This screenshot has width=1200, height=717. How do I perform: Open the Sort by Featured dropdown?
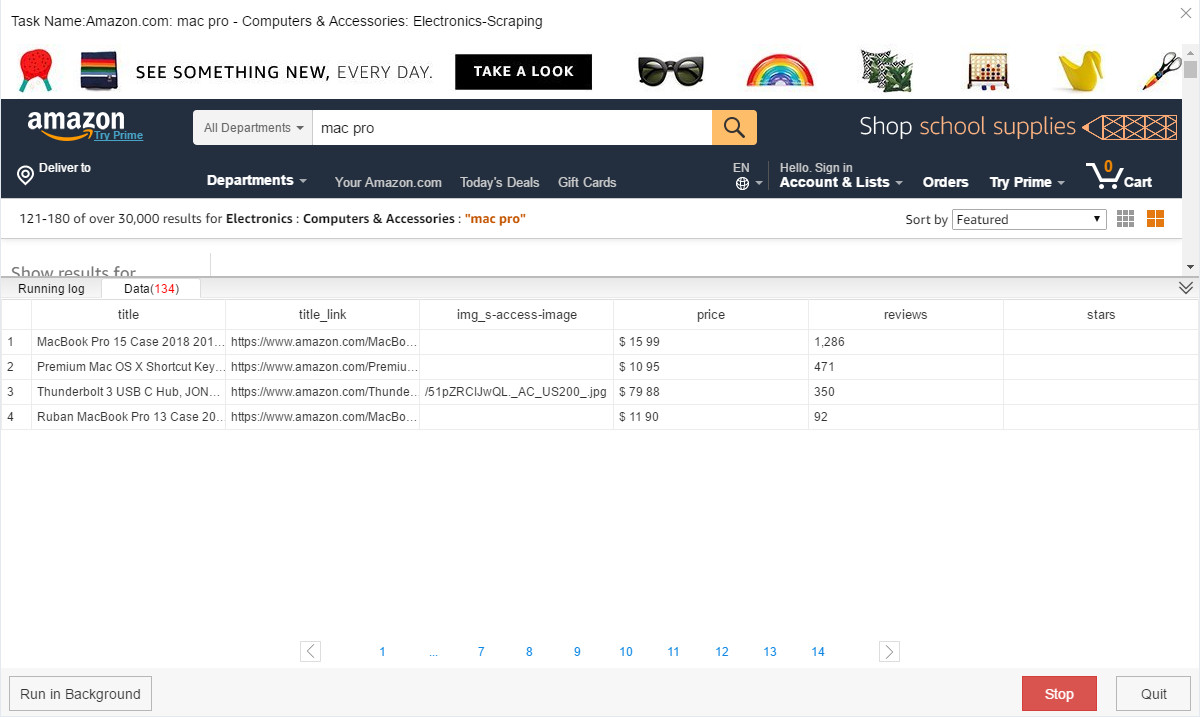[x=1029, y=219]
